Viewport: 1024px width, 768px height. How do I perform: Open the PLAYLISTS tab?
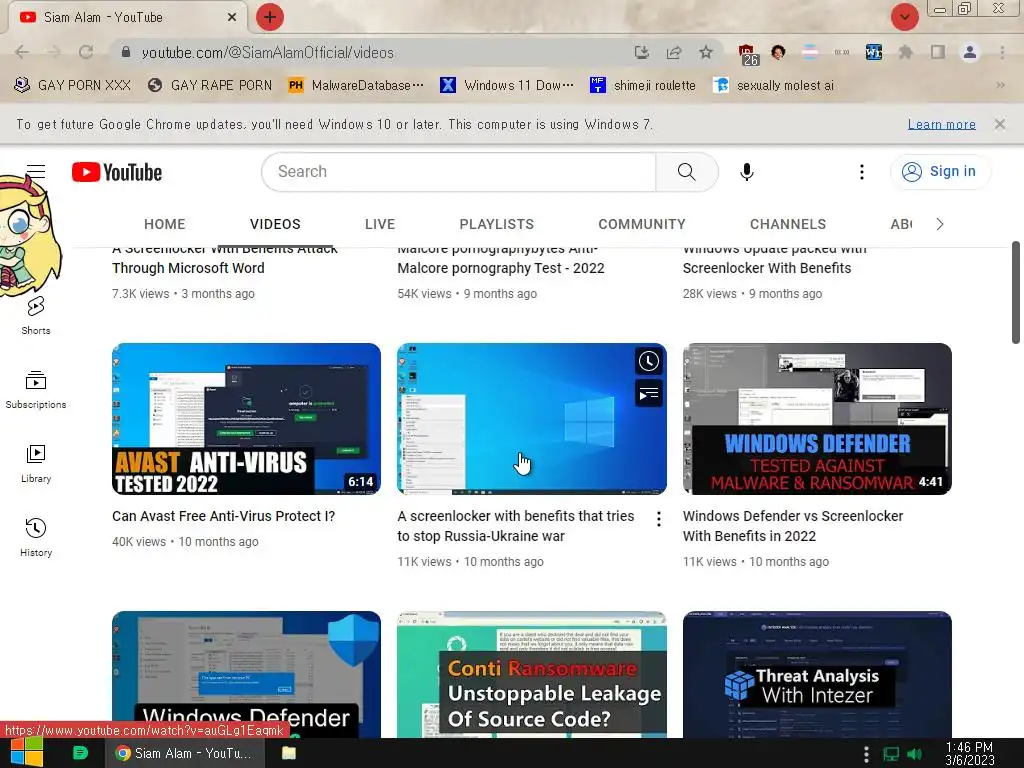496,224
